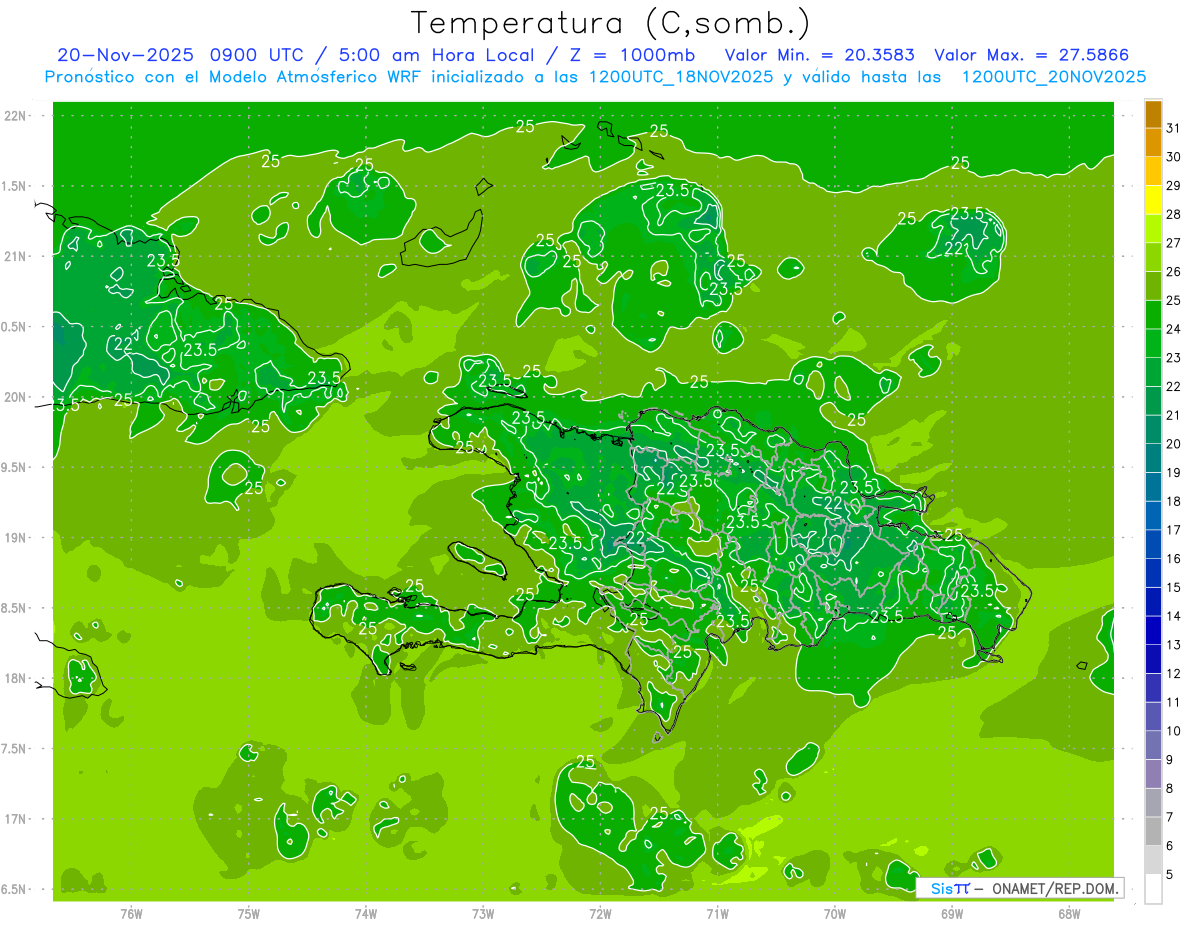Click the dark blue swatch between 12 and 13
The height and width of the screenshot is (927, 1200).
coord(1153,659)
